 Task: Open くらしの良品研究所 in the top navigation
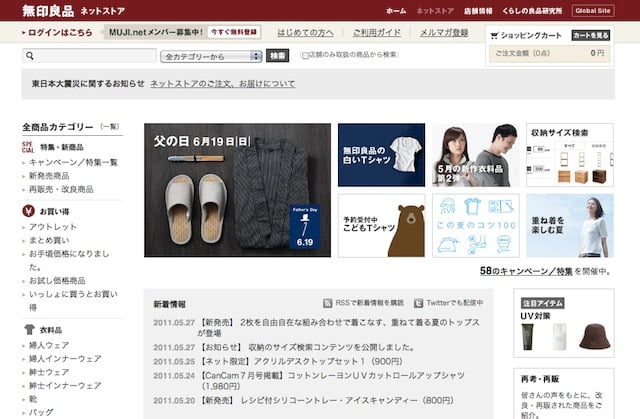click(532, 11)
